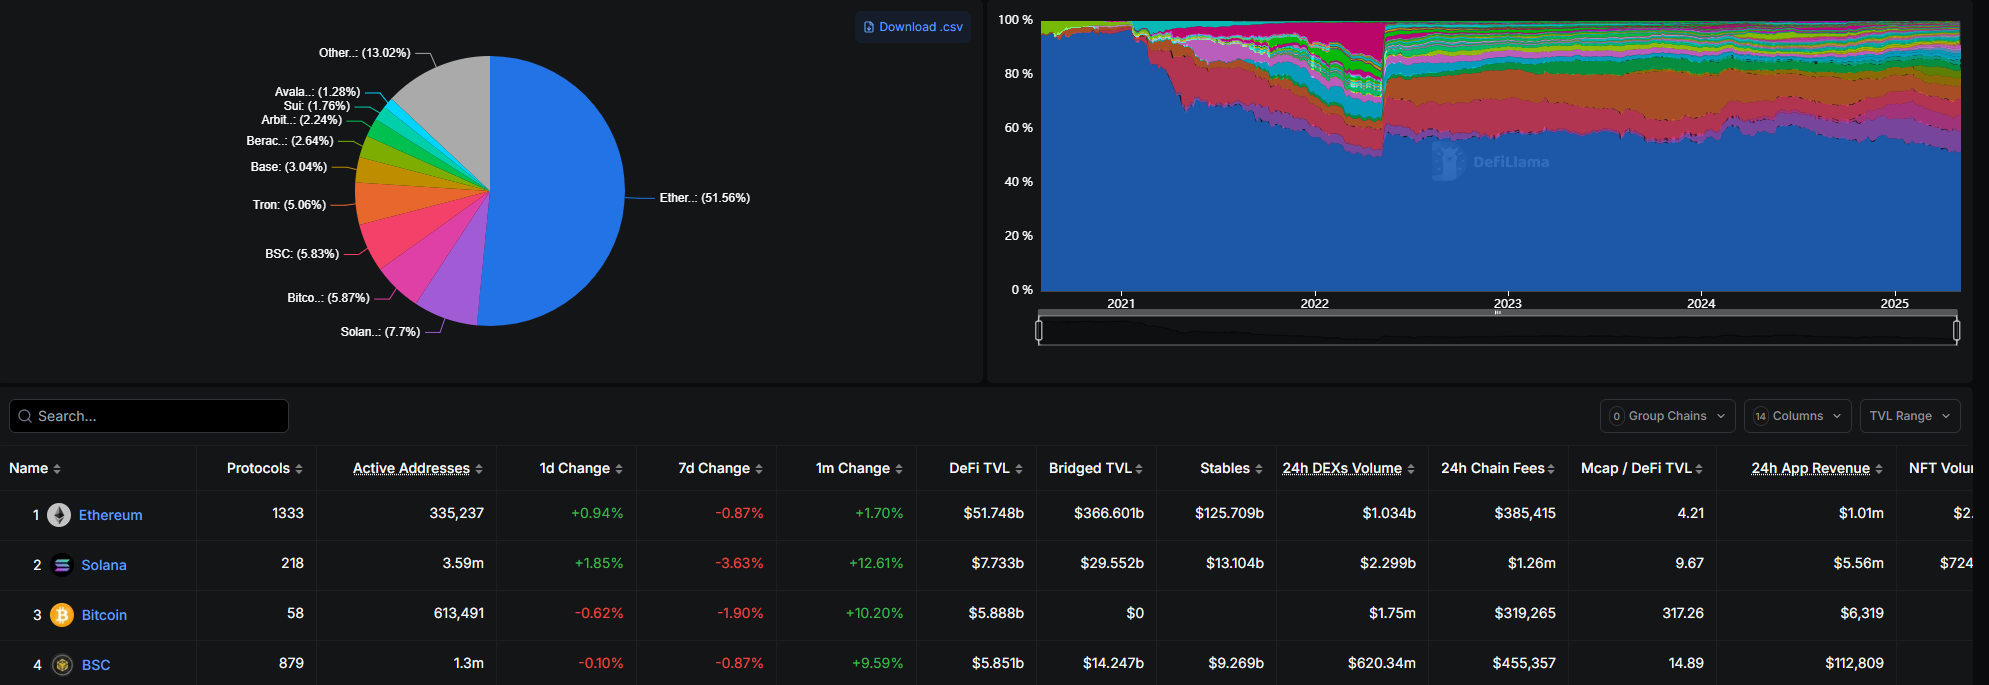The width and height of the screenshot is (1989, 685).
Task: Sort by DeFi TVL sort arrows
Action: click(1019, 469)
